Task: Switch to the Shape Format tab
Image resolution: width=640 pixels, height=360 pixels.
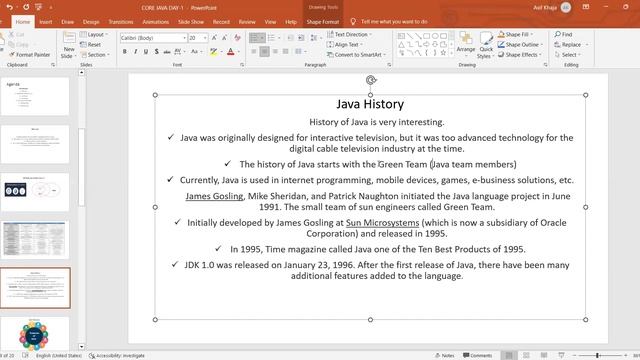Action: point(323,22)
